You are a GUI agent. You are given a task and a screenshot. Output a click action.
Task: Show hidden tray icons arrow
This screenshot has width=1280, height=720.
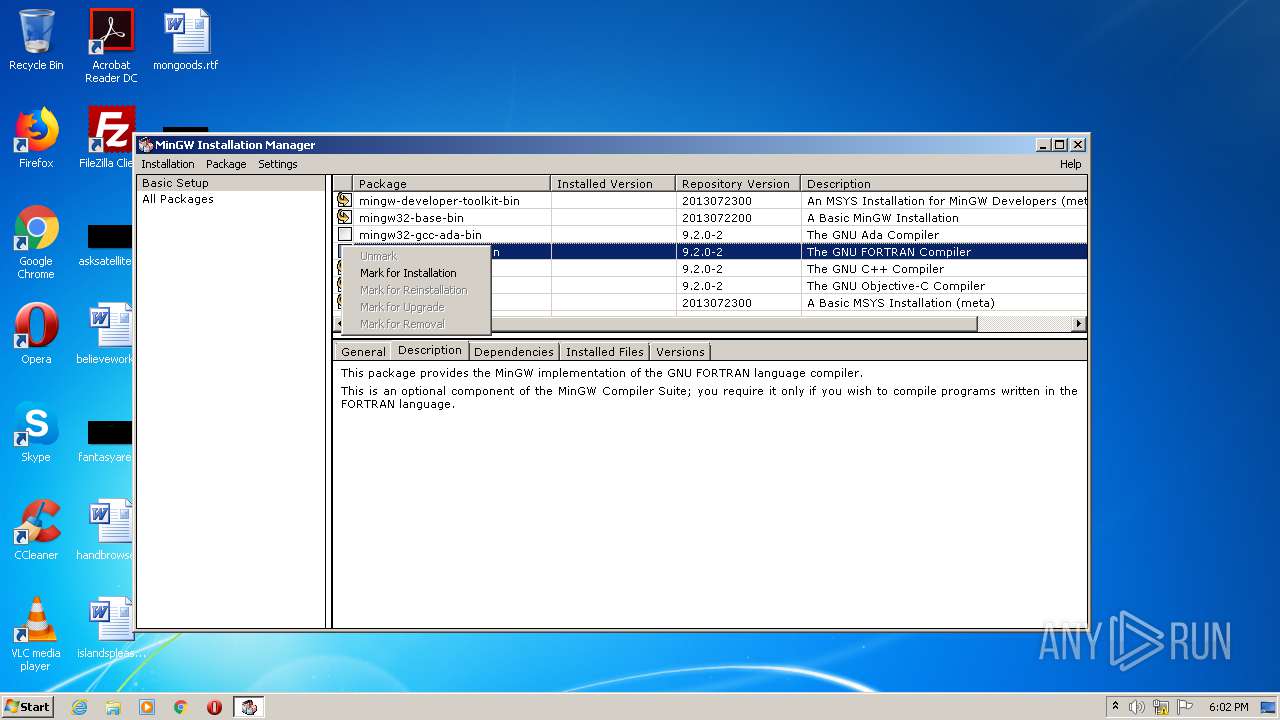pyautogui.click(x=1115, y=707)
